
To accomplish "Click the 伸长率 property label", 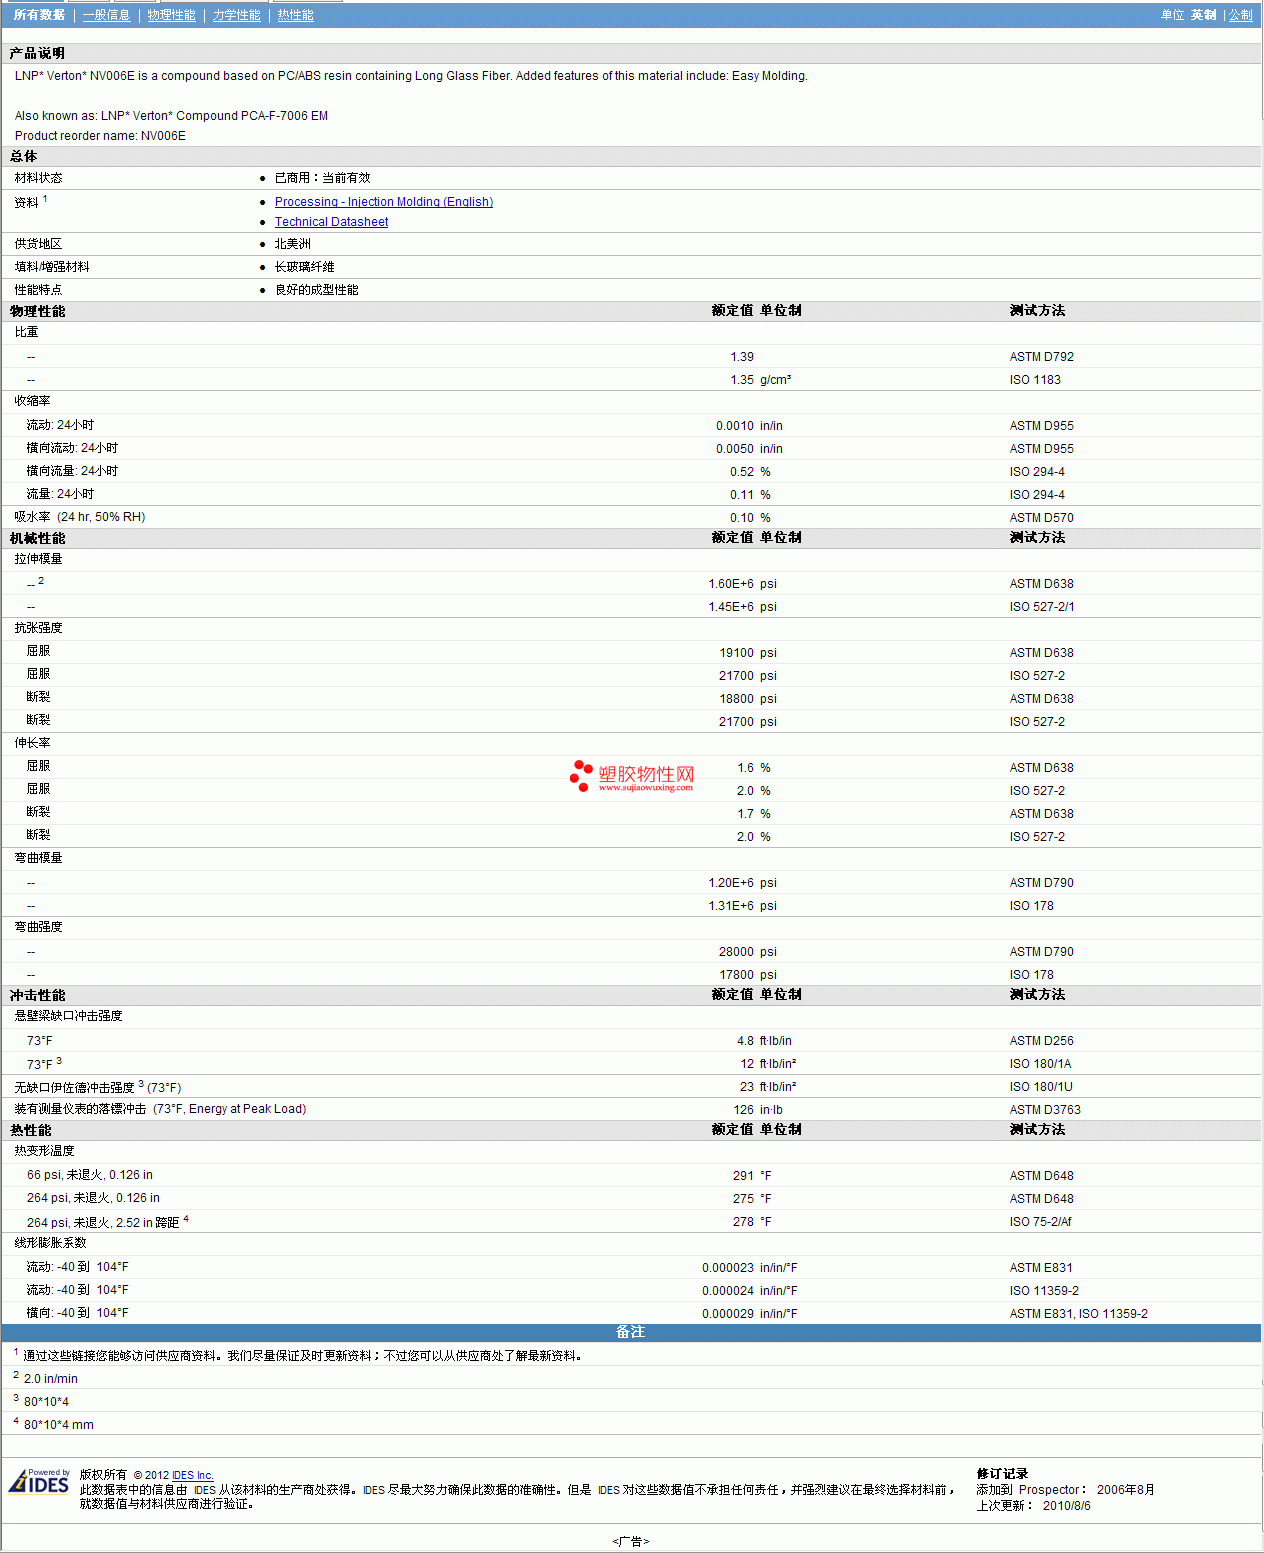I will (x=32, y=743).
